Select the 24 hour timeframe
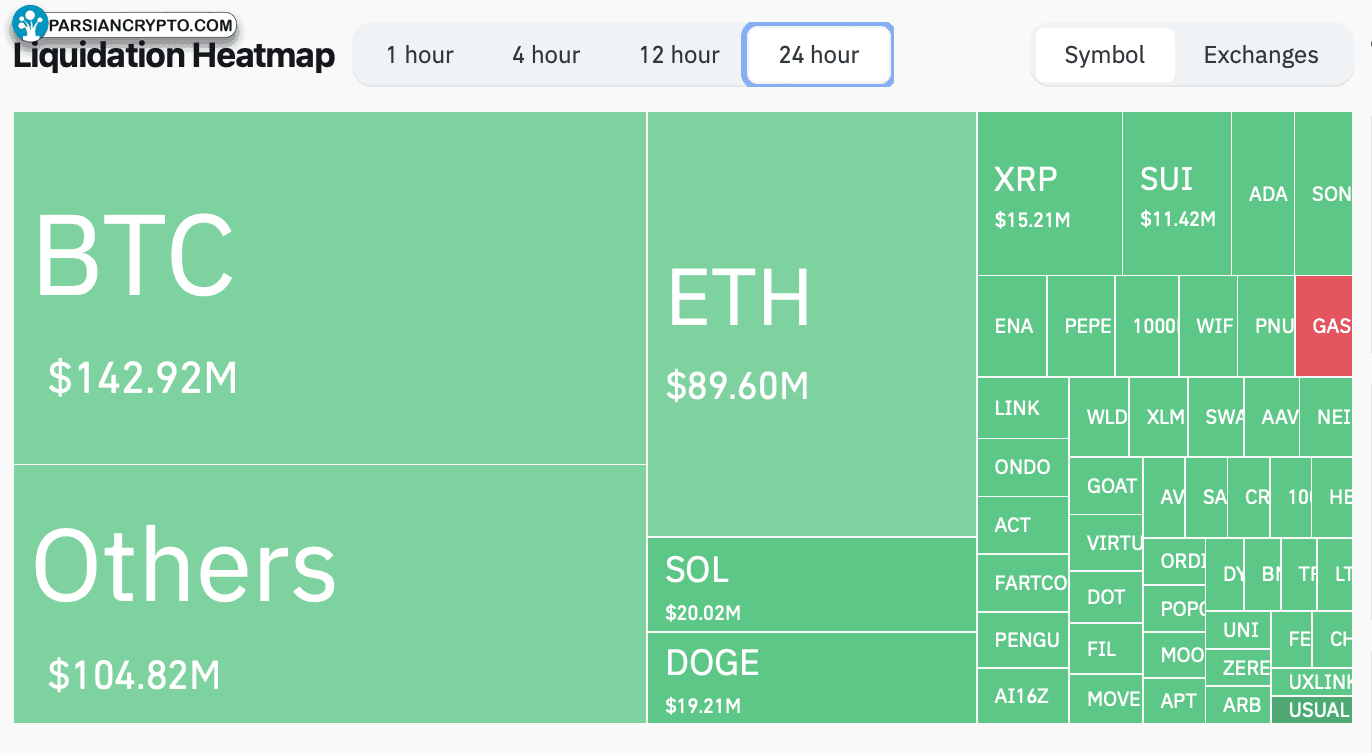The height and width of the screenshot is (753, 1372). 818,55
